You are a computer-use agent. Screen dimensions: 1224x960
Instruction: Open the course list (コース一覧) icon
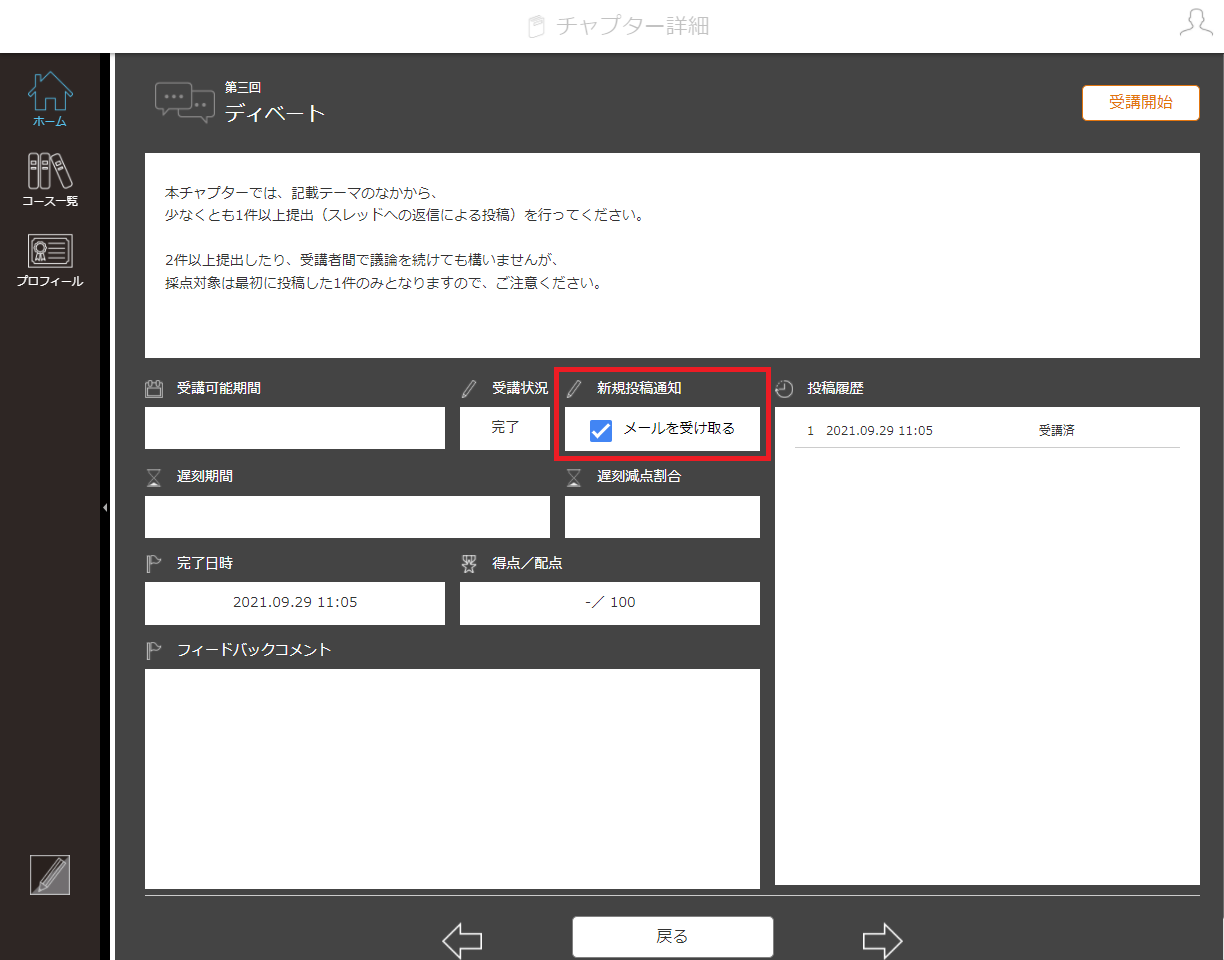(x=49, y=179)
